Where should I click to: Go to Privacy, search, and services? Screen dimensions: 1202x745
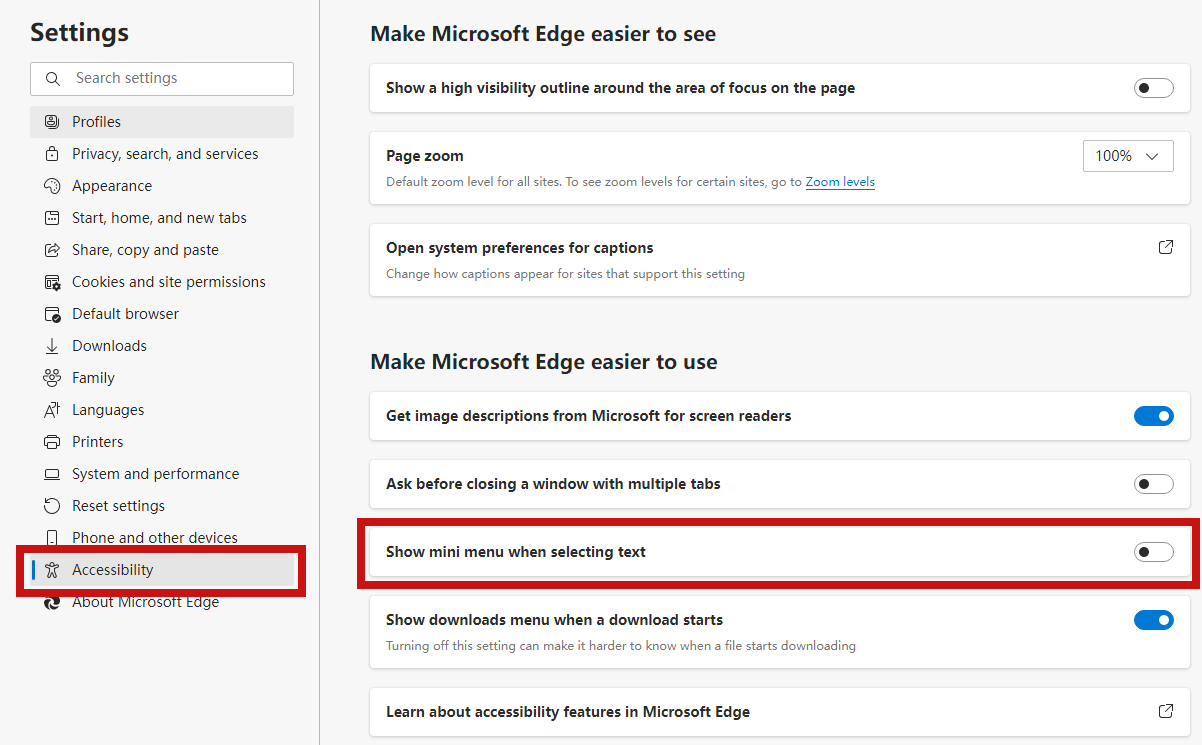tap(162, 154)
